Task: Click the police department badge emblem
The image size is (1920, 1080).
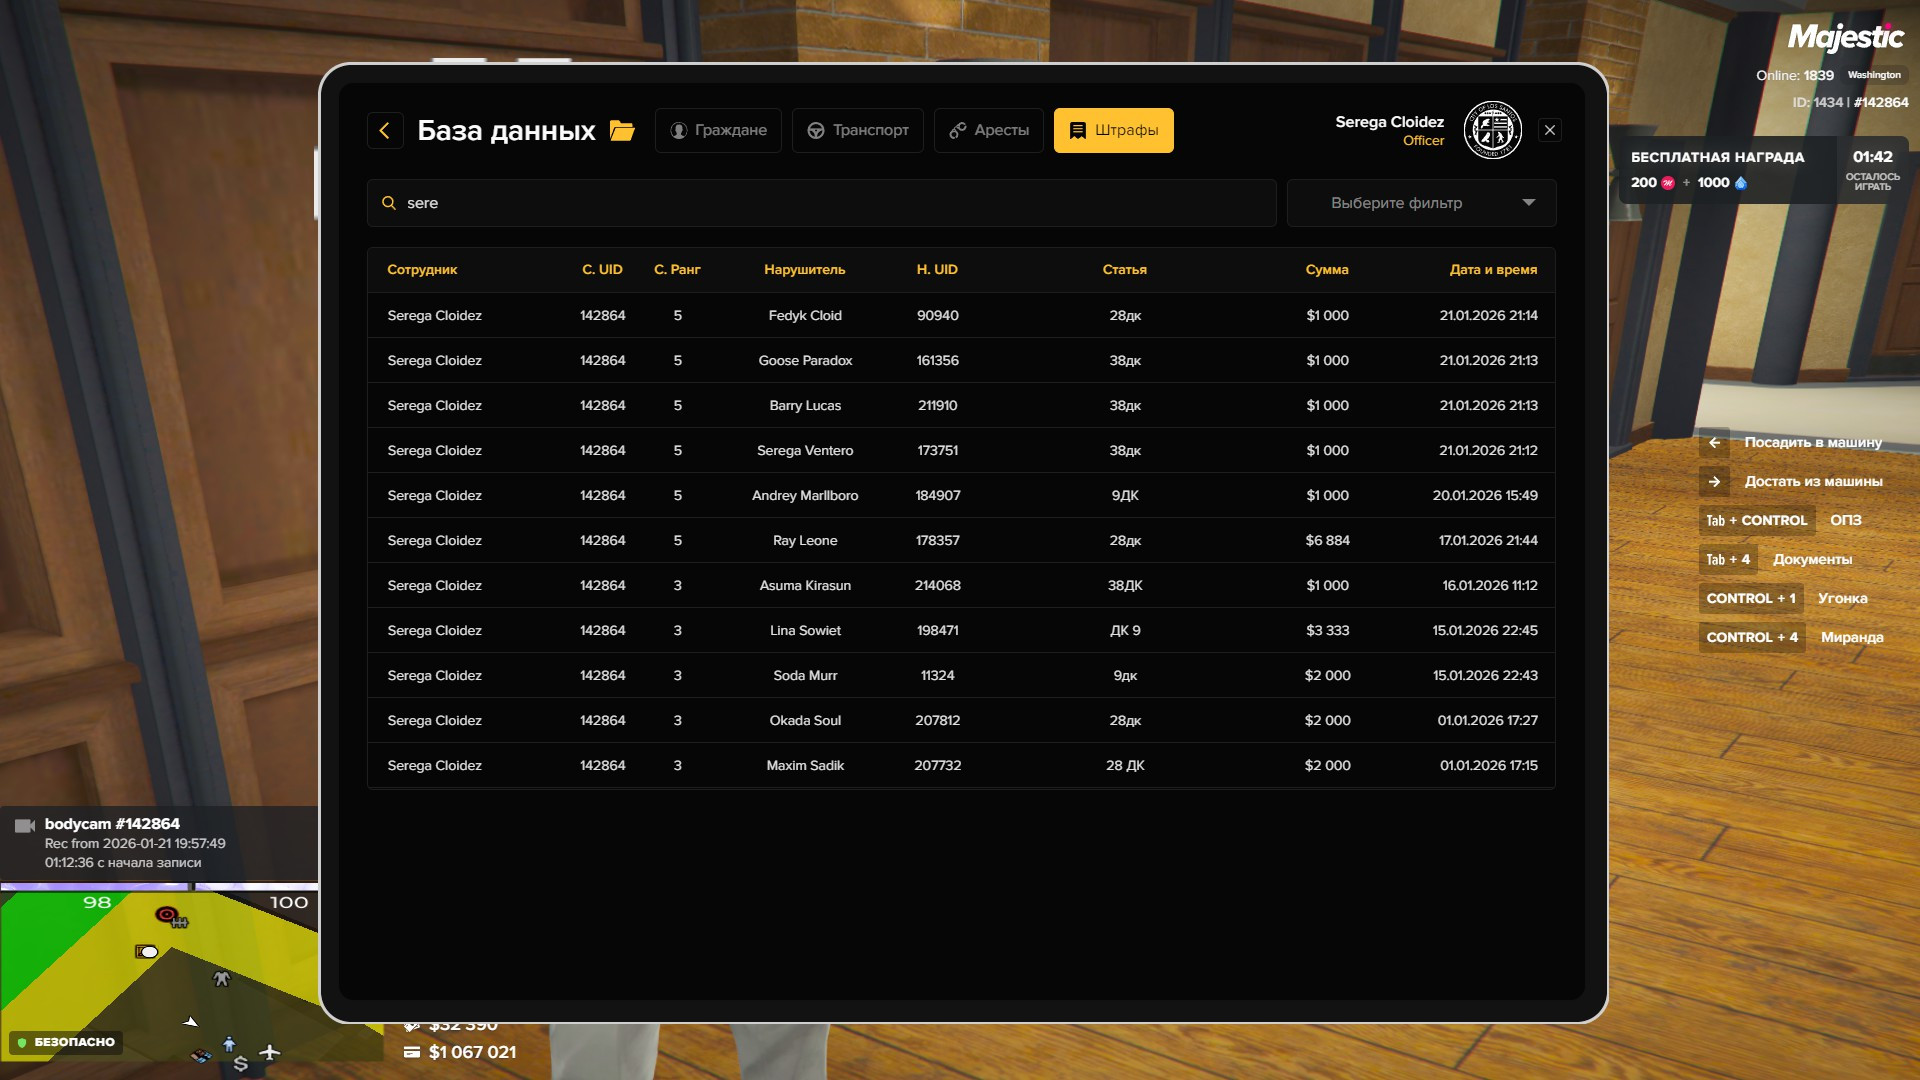Action: [1492, 130]
